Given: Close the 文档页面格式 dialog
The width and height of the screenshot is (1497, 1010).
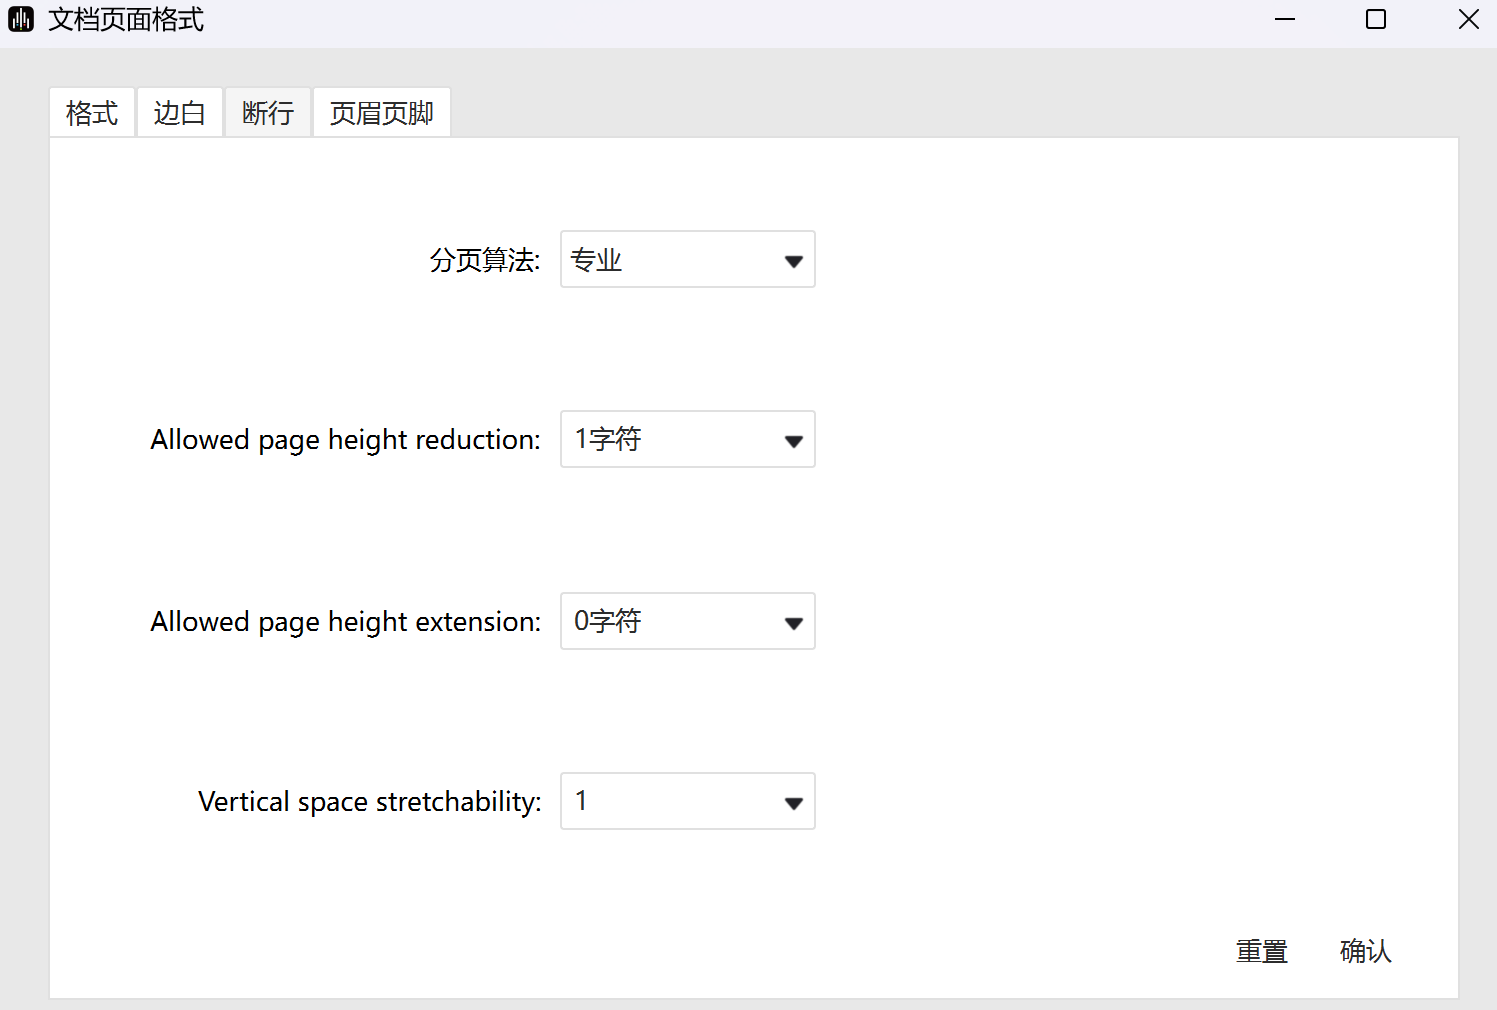Looking at the screenshot, I should (1468, 19).
